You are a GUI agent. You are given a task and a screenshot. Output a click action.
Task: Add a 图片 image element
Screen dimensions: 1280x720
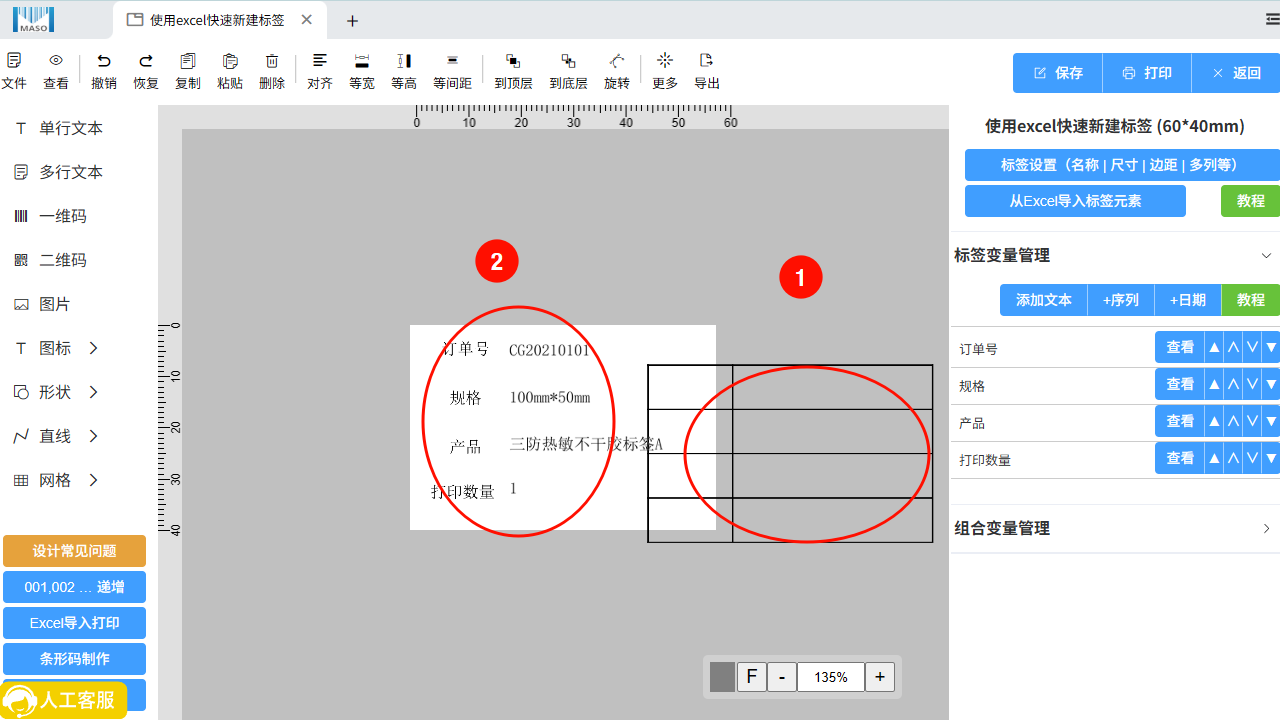click(x=44, y=304)
